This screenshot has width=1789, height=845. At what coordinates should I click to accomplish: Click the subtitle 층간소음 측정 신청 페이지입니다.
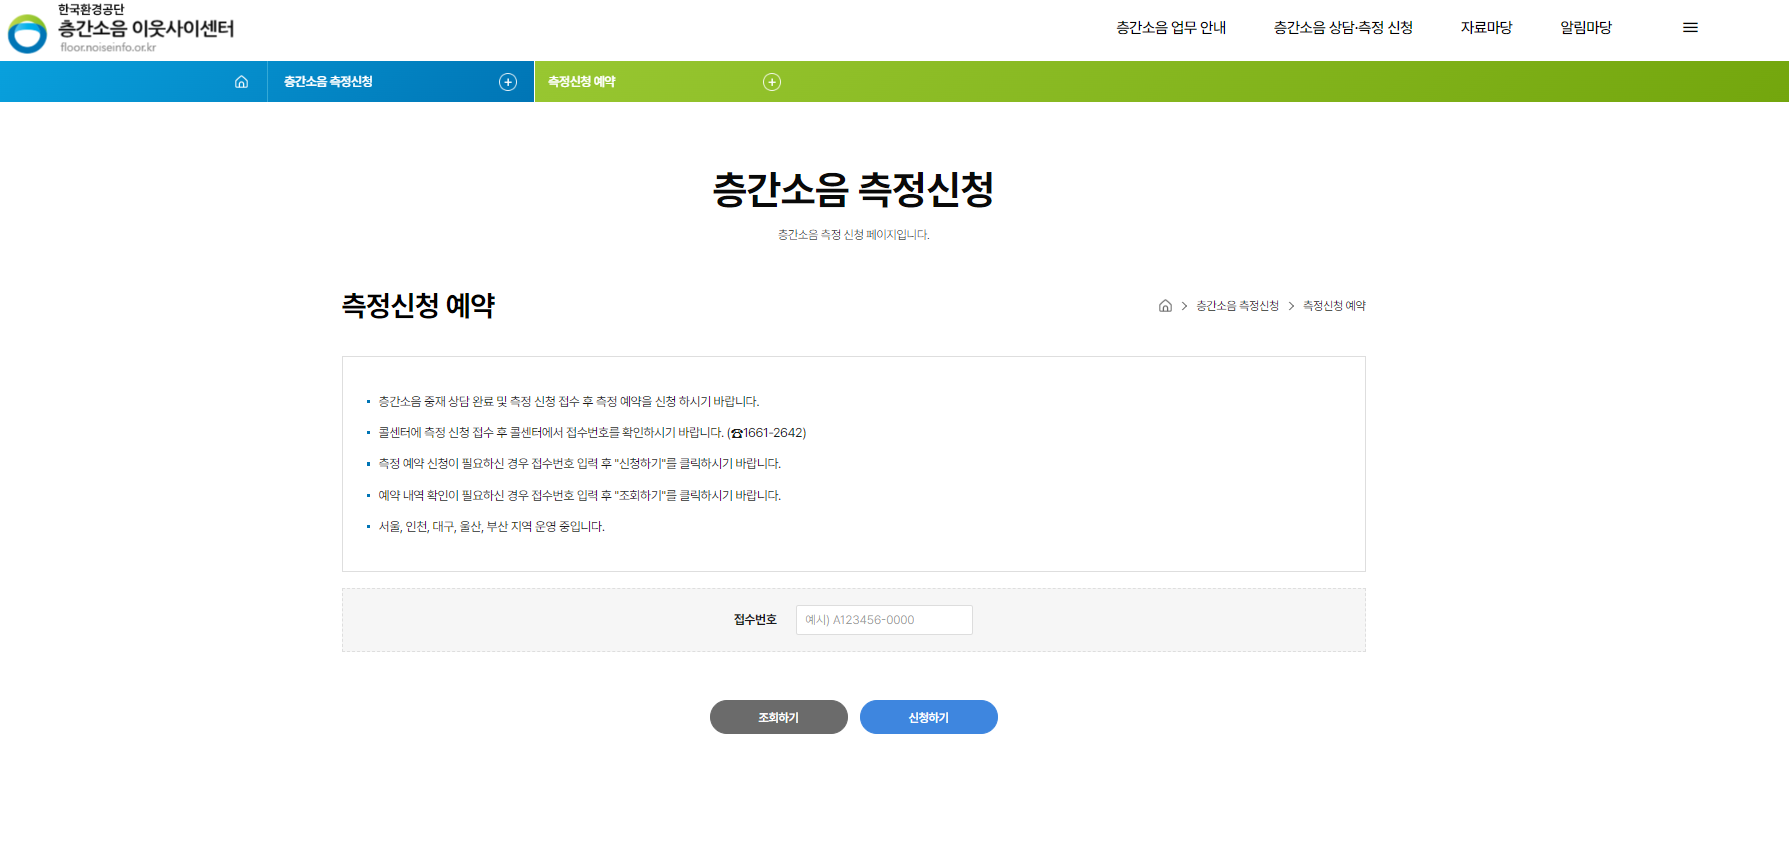[x=854, y=235]
